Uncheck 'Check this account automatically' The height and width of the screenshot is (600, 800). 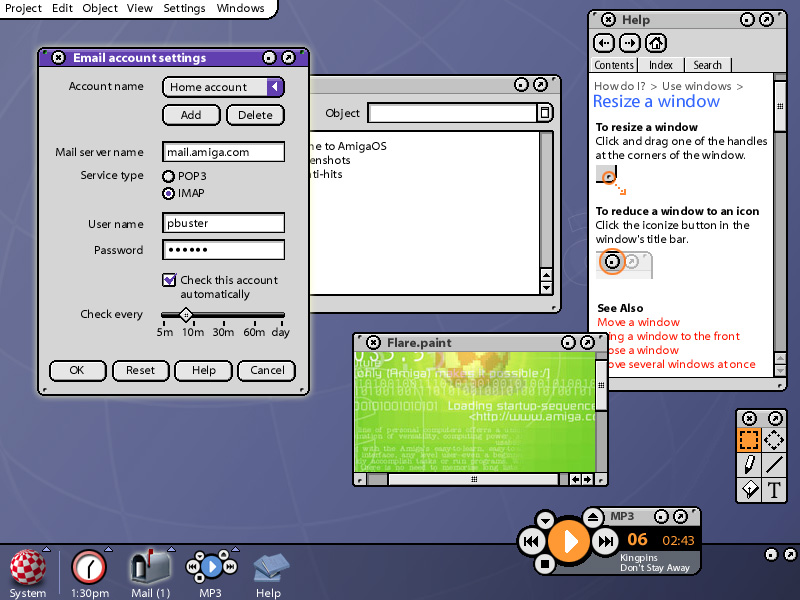pos(169,281)
